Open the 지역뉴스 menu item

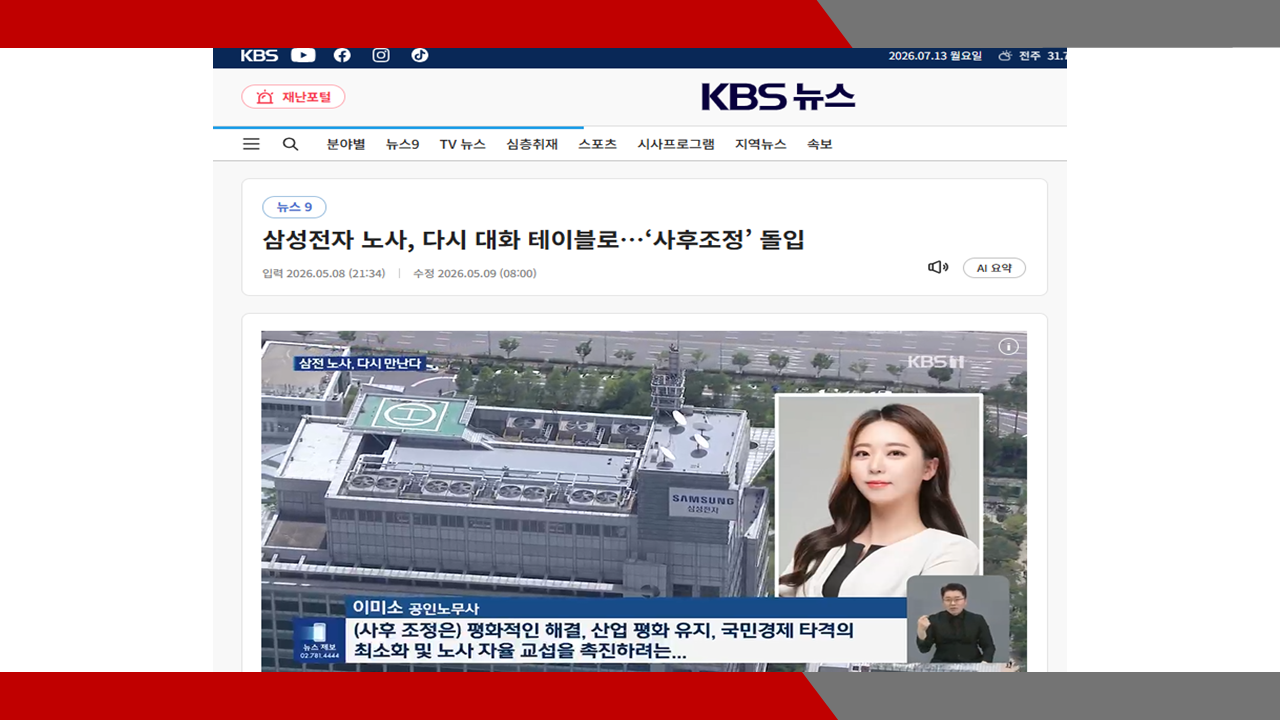coord(761,144)
